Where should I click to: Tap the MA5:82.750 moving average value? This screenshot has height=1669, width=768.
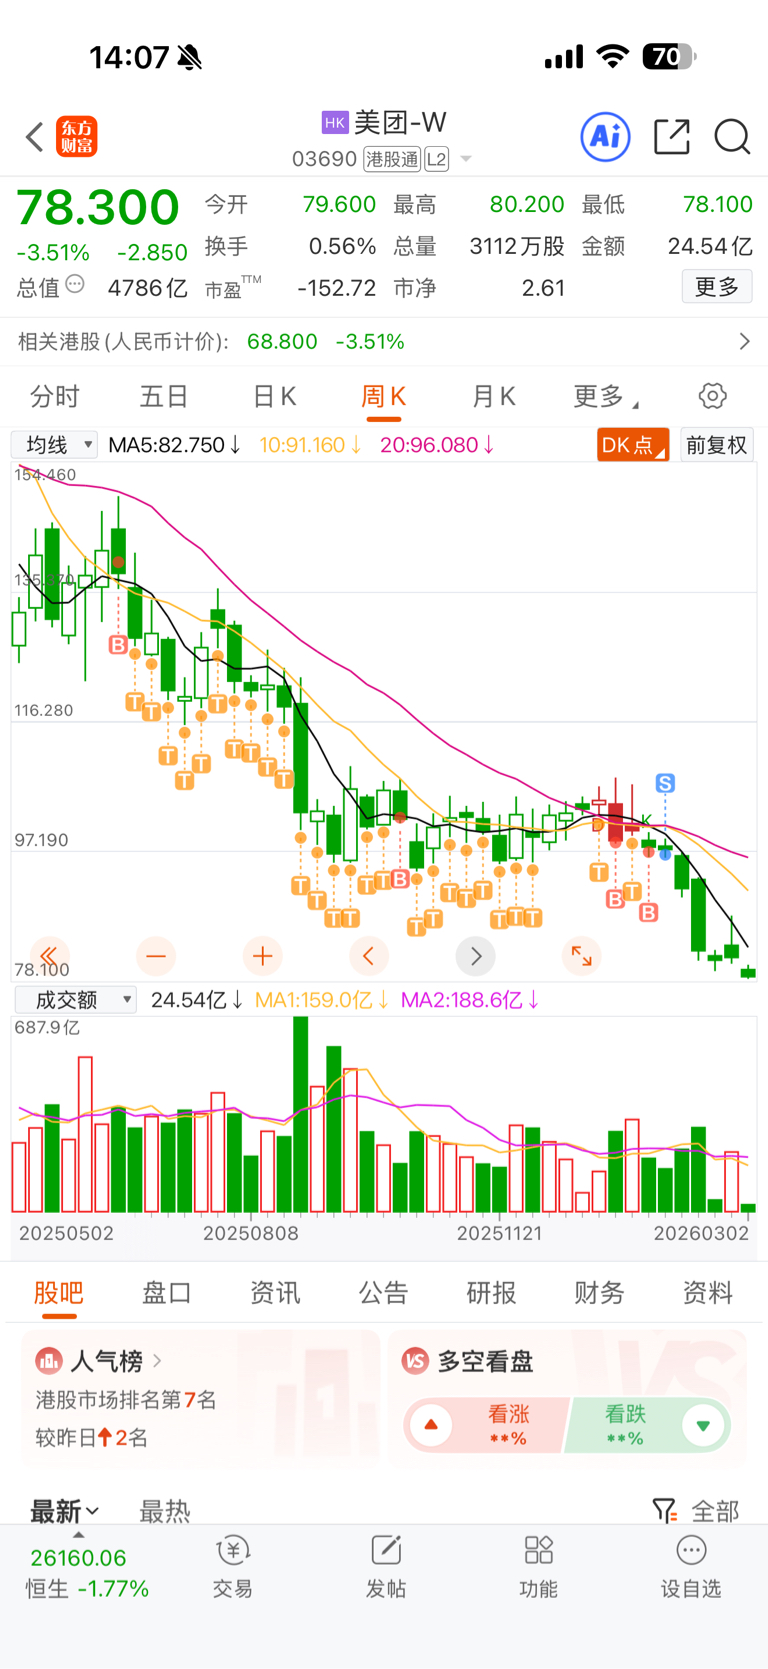(x=174, y=445)
